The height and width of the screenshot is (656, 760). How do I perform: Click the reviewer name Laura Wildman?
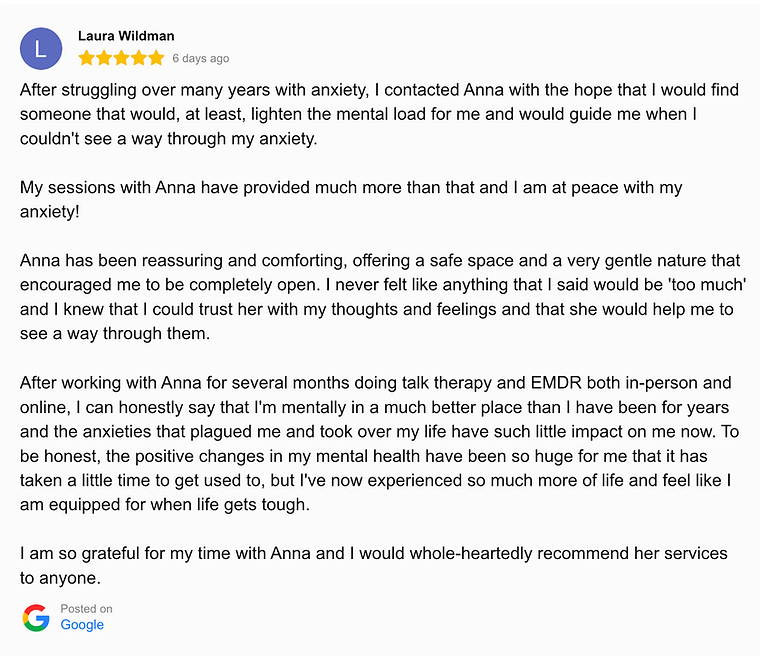(x=126, y=36)
